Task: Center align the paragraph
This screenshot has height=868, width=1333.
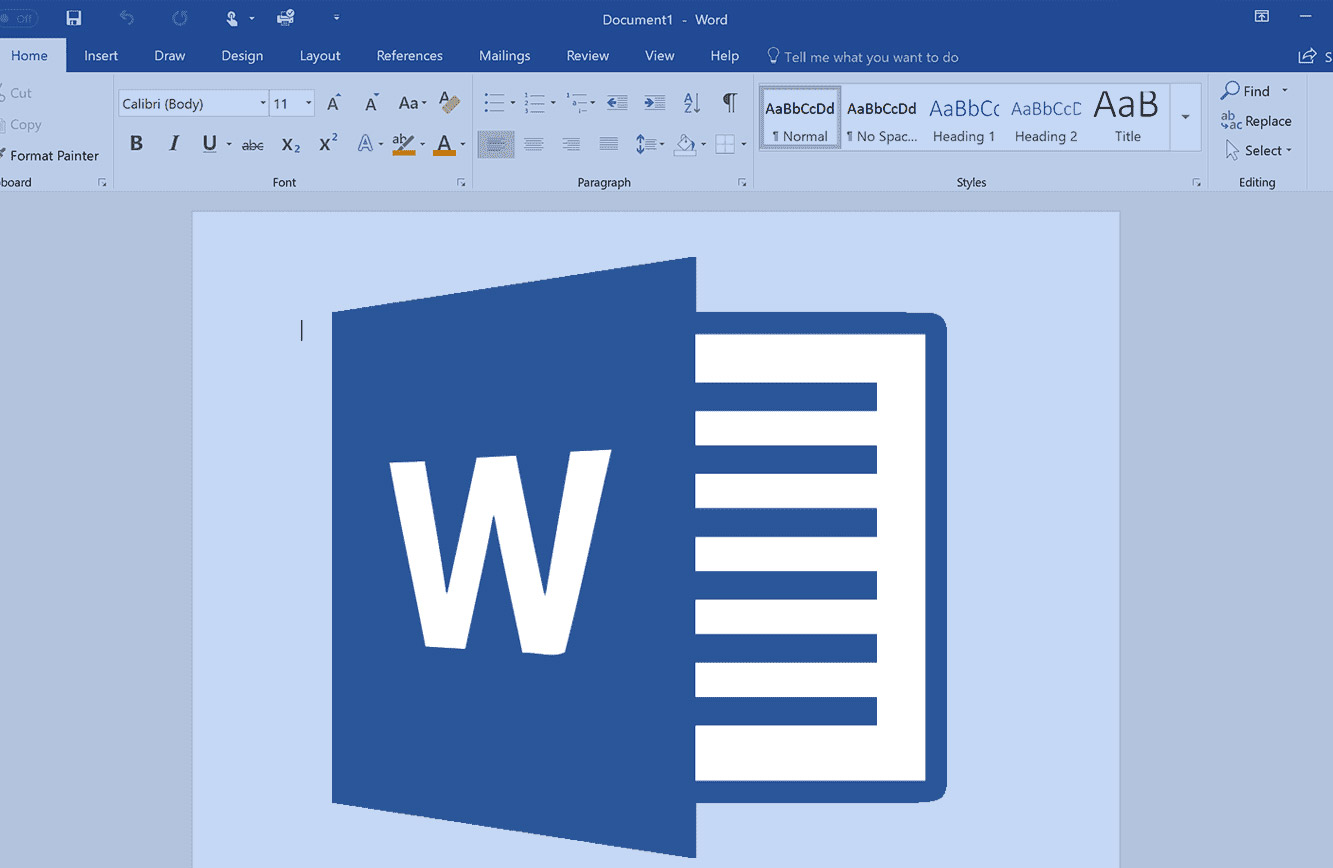Action: pyautogui.click(x=533, y=144)
